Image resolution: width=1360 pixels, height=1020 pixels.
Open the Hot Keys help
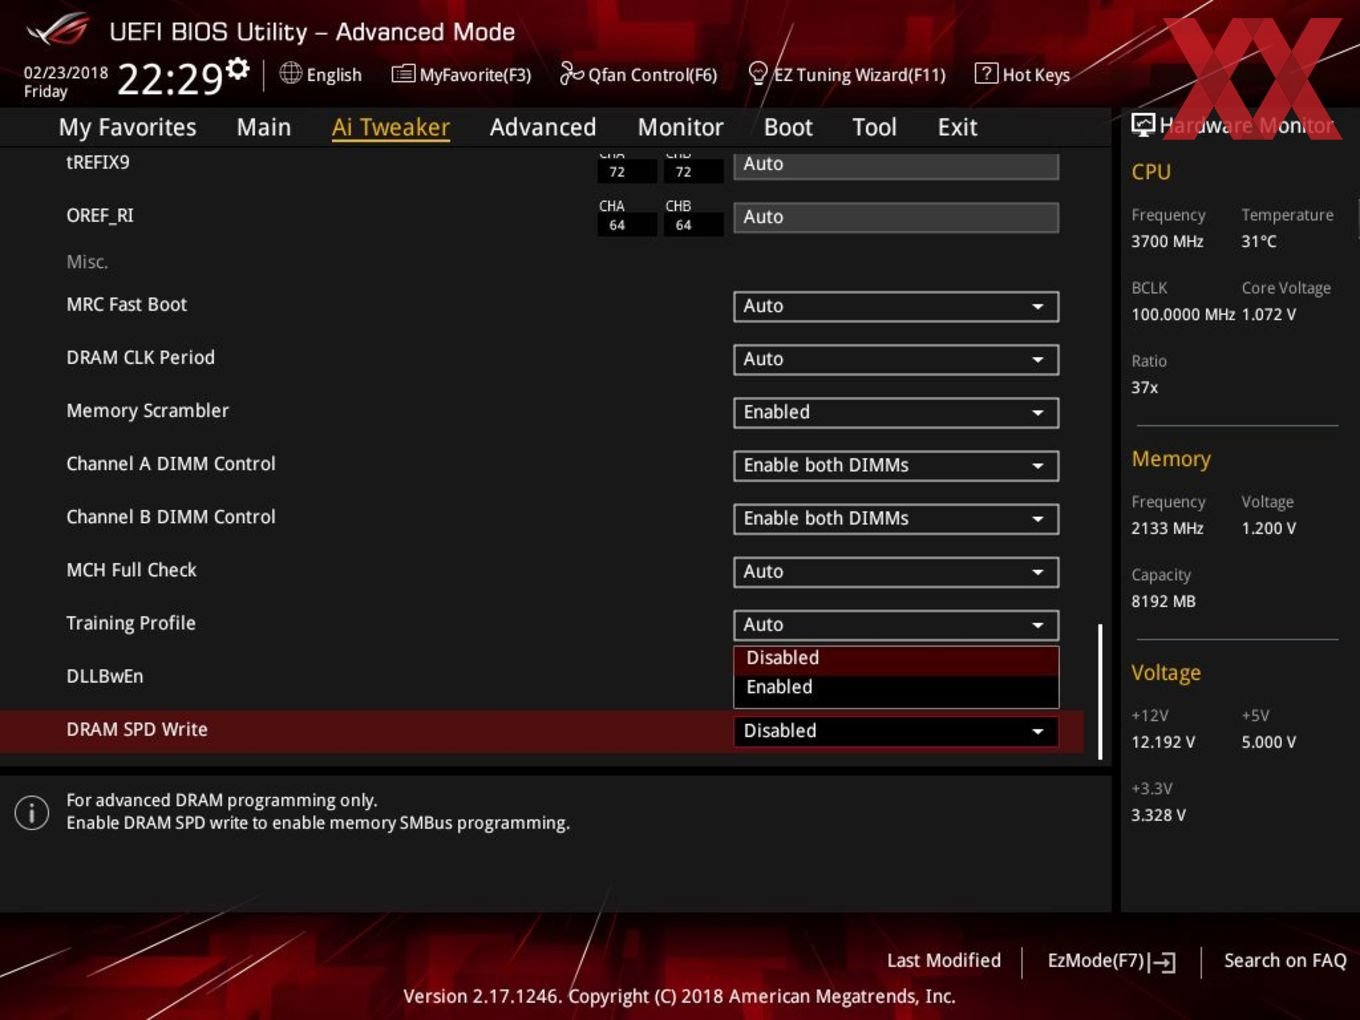[1022, 74]
